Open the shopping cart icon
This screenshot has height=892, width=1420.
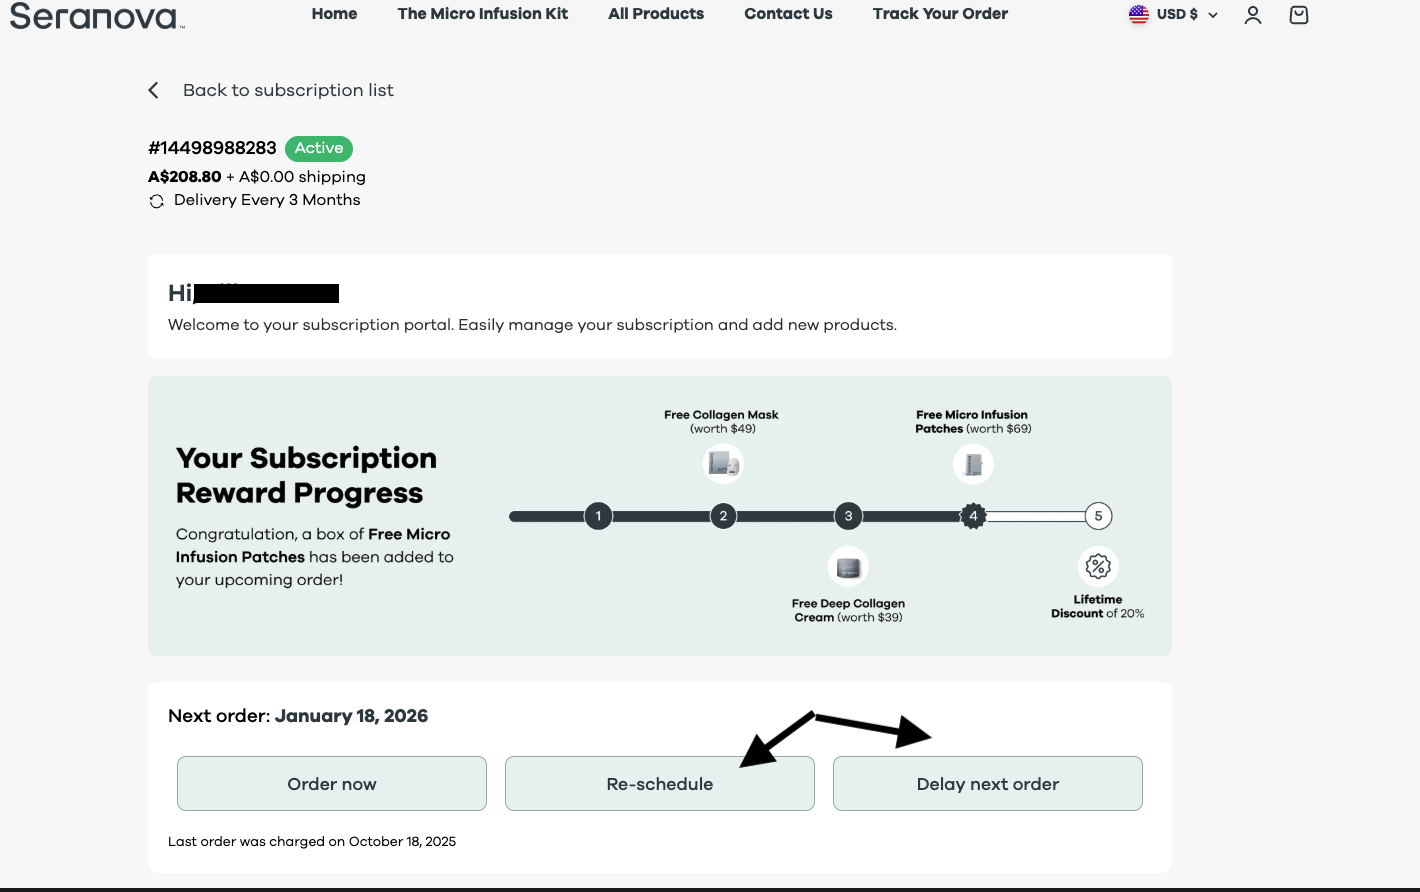point(1299,15)
